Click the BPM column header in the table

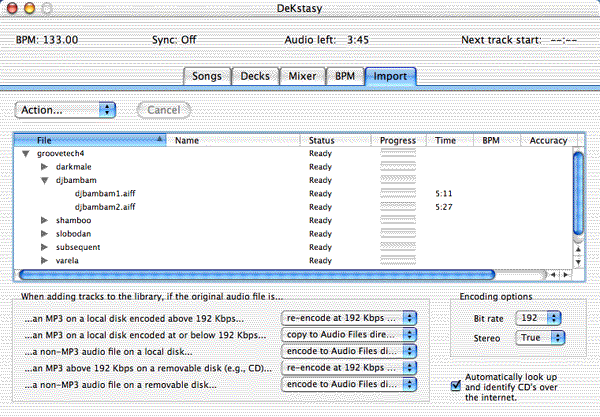(x=497, y=140)
